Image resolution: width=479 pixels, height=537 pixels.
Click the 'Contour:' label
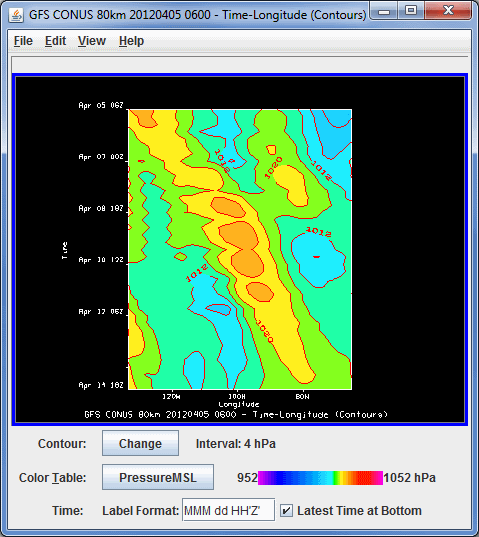point(62,444)
